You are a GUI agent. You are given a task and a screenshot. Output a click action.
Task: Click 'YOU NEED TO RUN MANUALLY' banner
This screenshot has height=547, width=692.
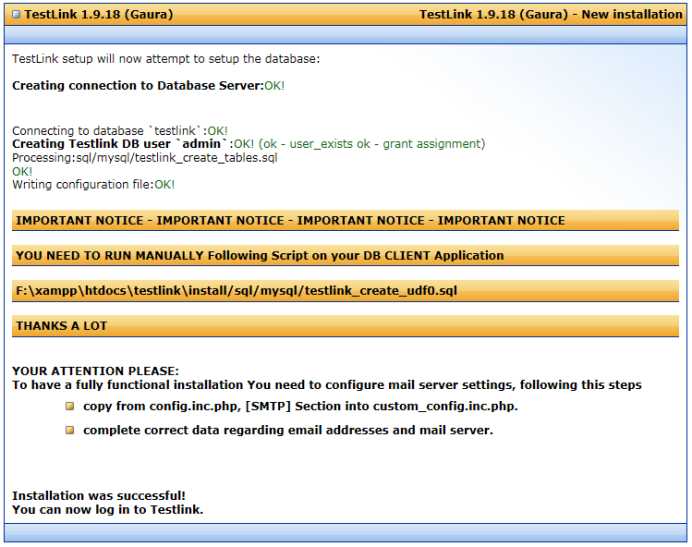[345, 256]
